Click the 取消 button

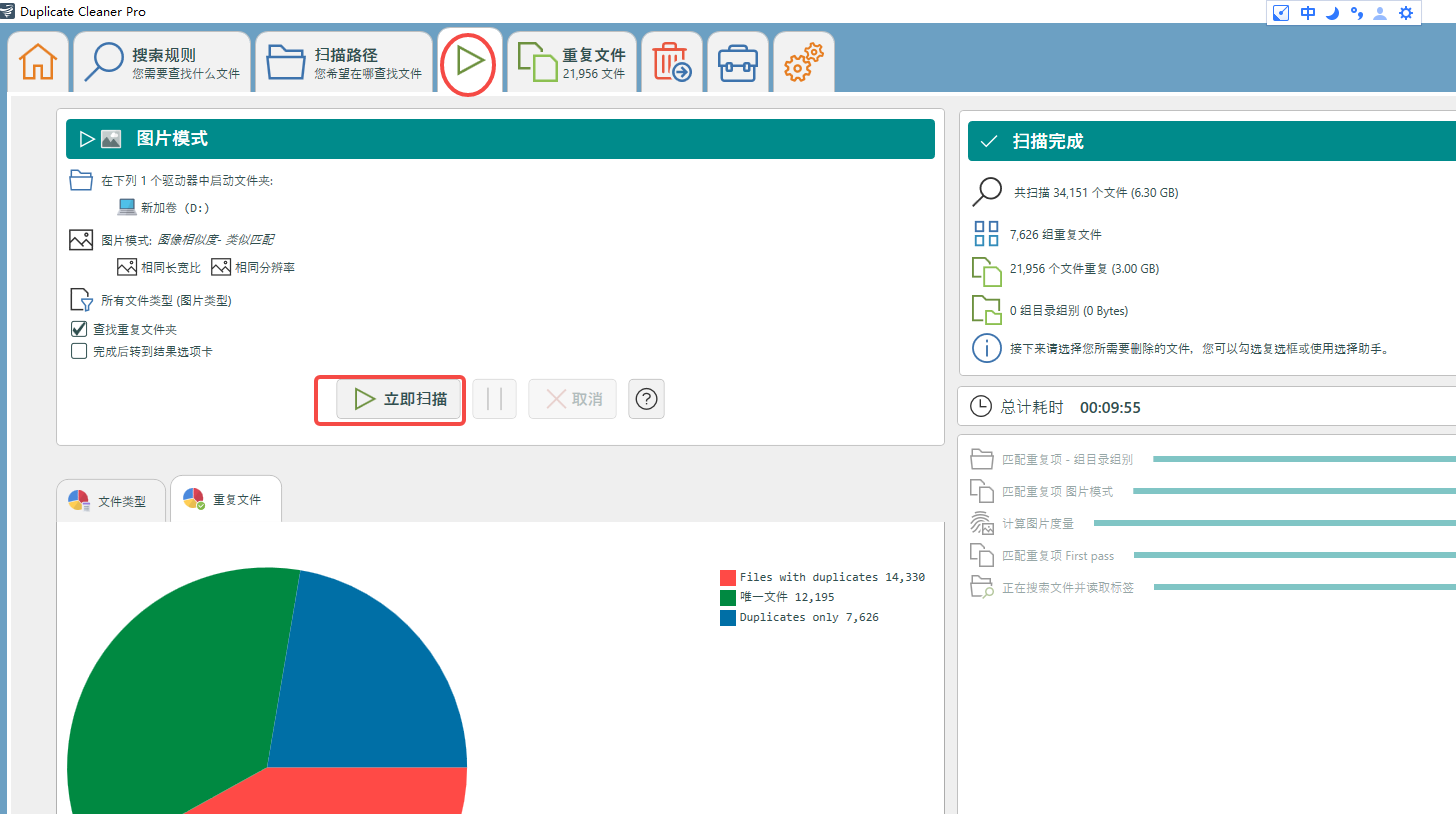573,399
